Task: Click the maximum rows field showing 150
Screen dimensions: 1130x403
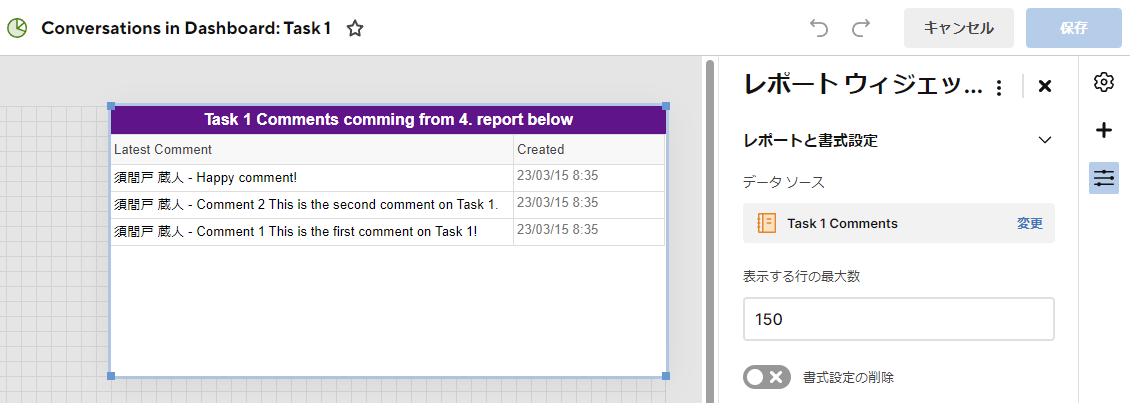Action: (x=899, y=319)
